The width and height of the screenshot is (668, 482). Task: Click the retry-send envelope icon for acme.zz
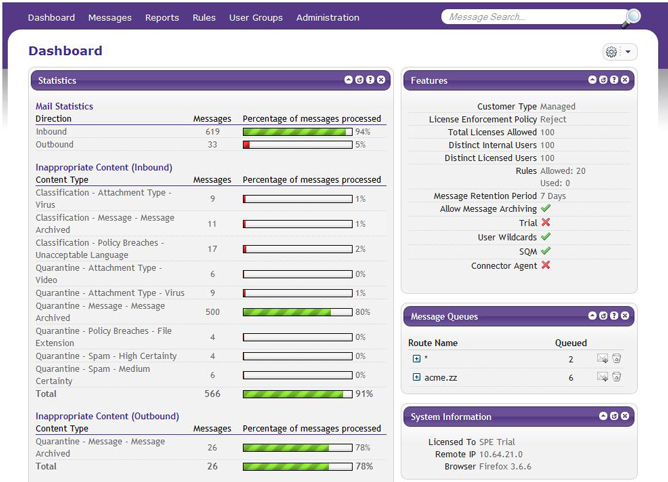(602, 377)
